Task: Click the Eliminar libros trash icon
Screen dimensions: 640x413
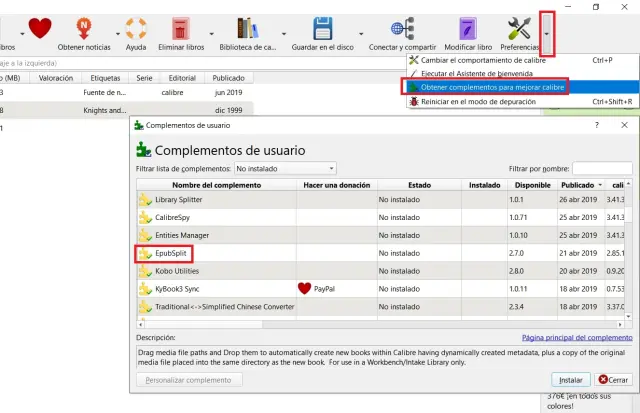Action: point(181,26)
